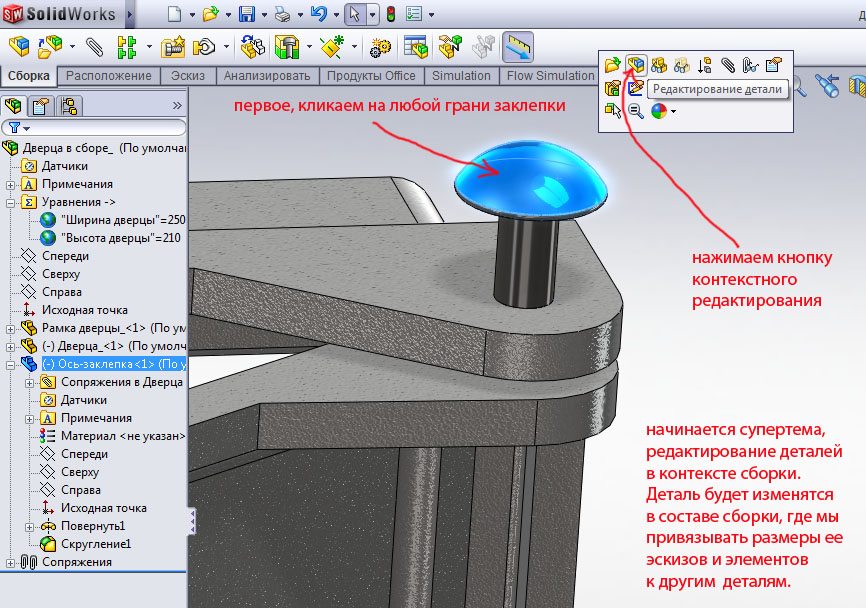
Task: Toggle the rebuild traffic light icon
Action: tap(390, 14)
